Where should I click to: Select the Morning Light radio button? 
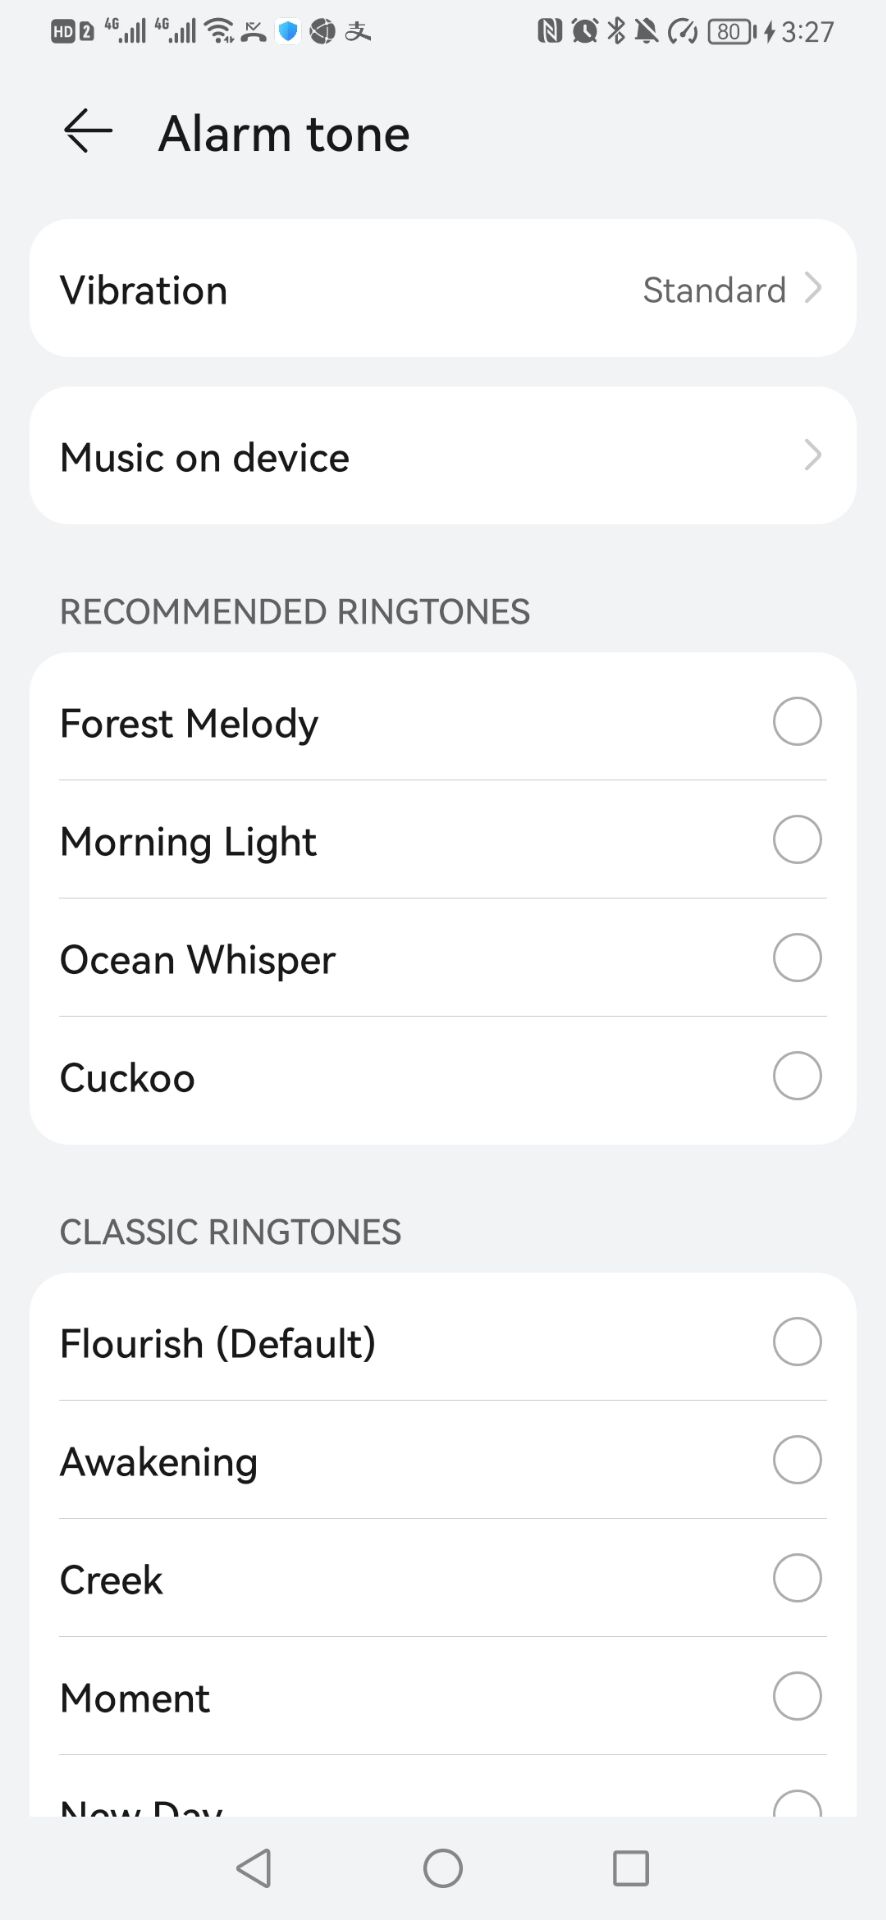pos(797,840)
